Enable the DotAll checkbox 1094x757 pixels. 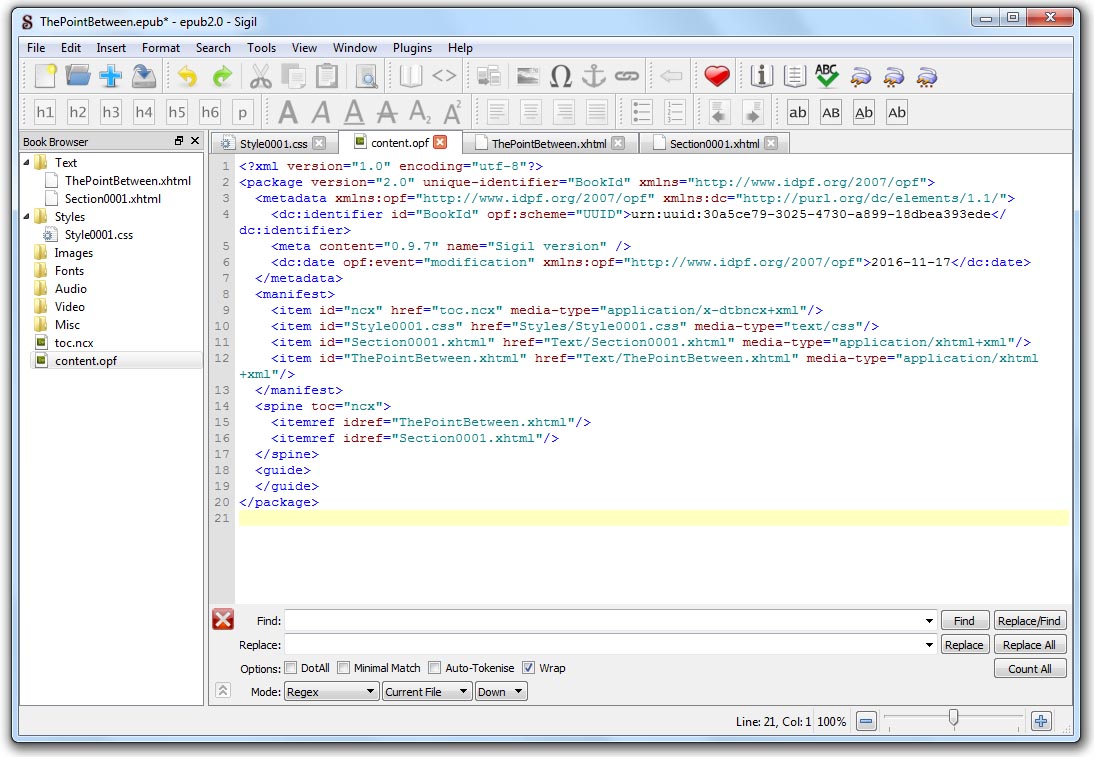click(x=291, y=668)
